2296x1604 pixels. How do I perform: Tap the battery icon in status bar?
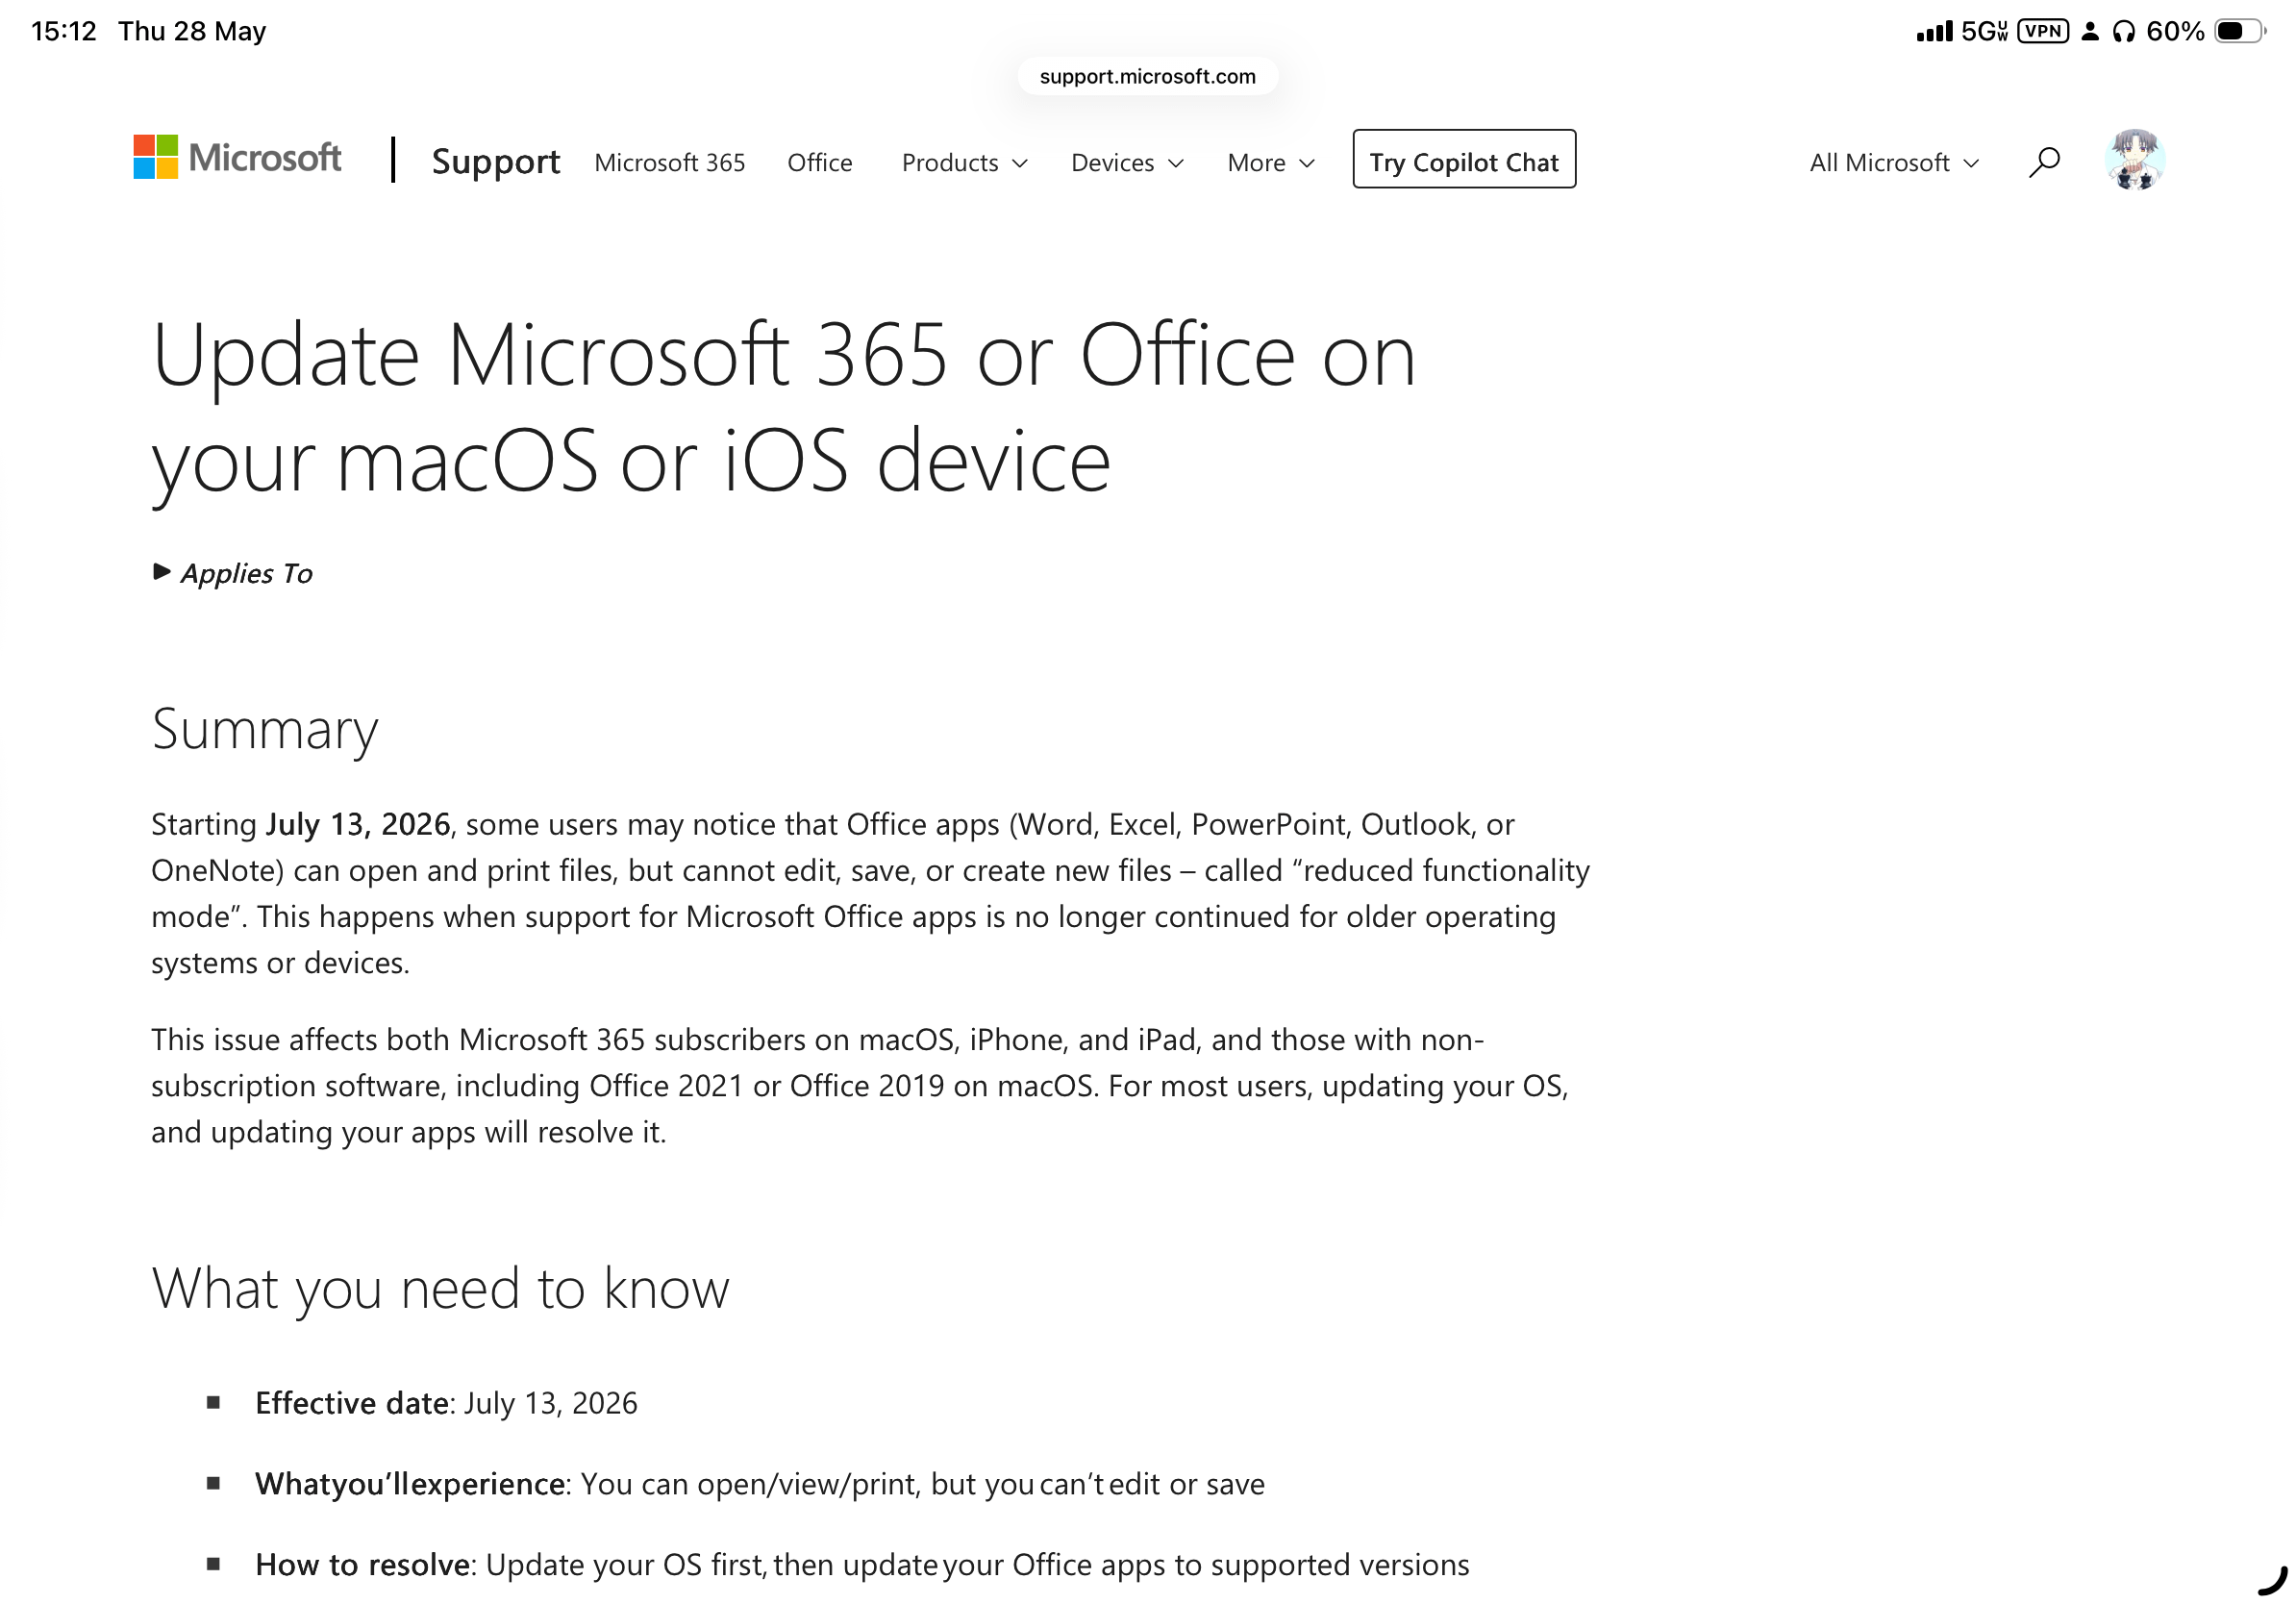coord(2238,31)
